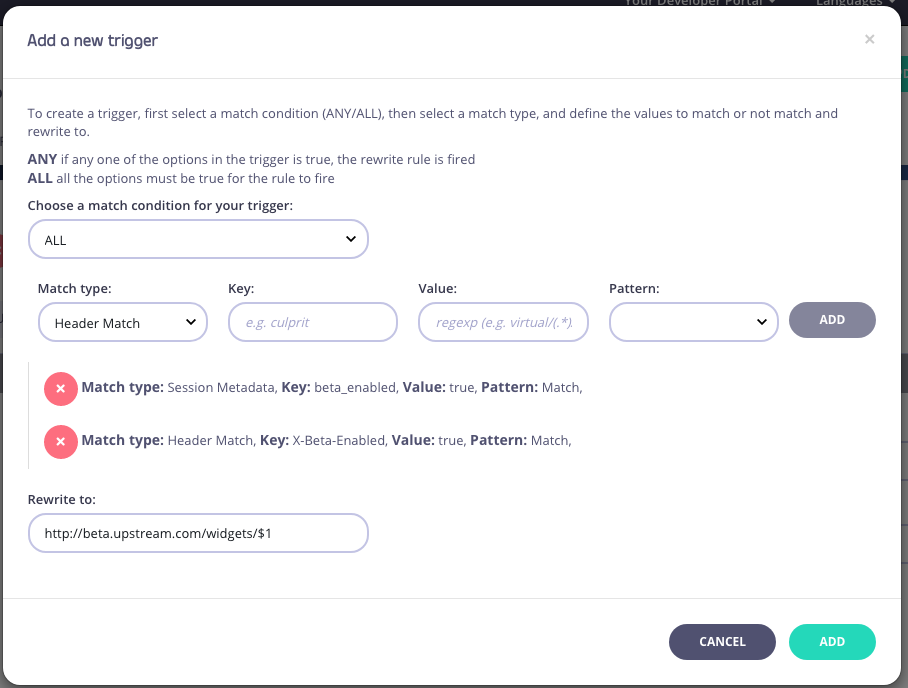Close the Add a new trigger dialog

(869, 39)
